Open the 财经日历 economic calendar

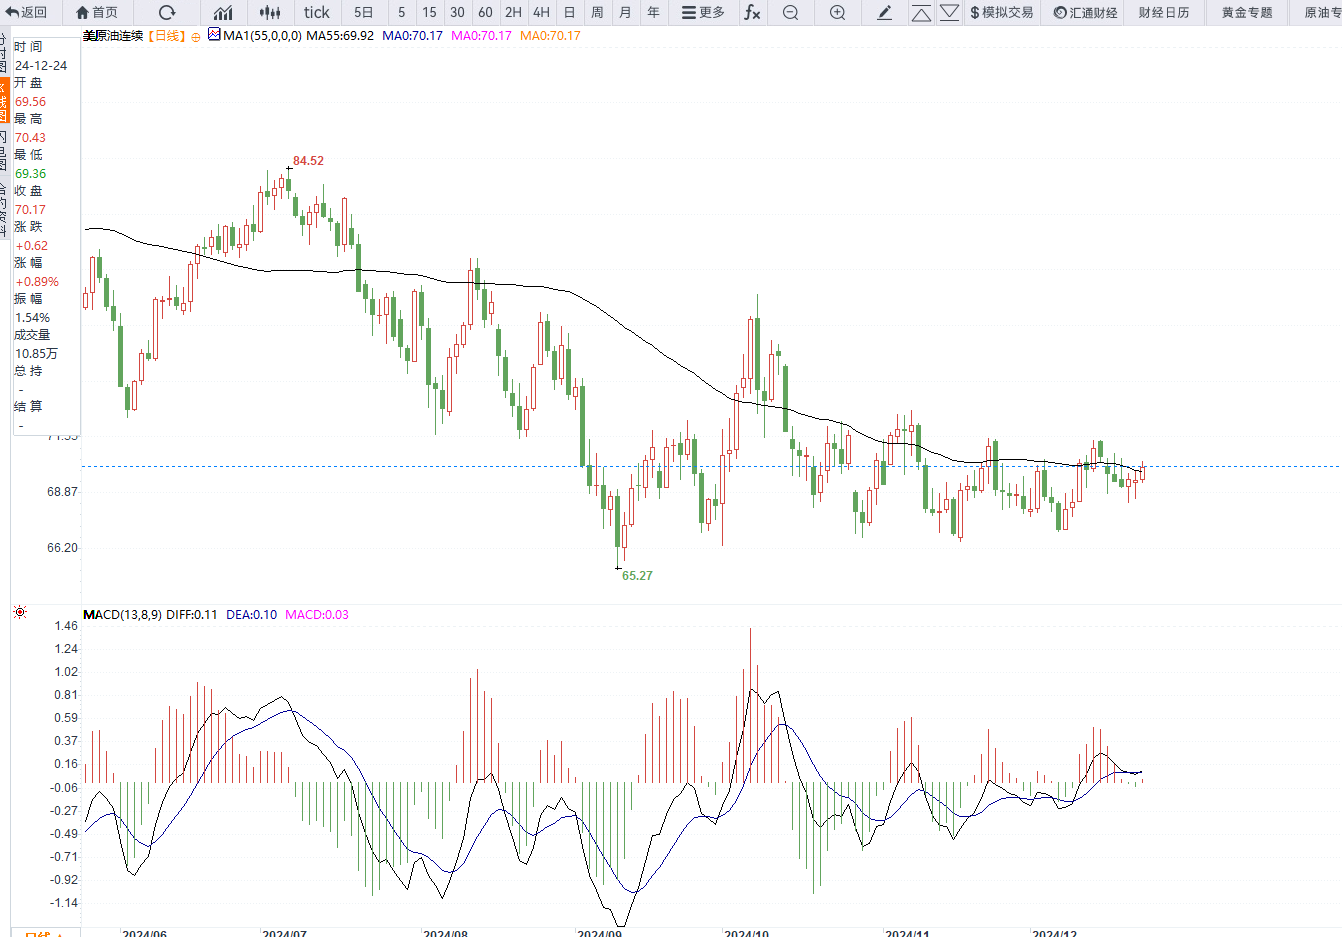click(x=1164, y=12)
